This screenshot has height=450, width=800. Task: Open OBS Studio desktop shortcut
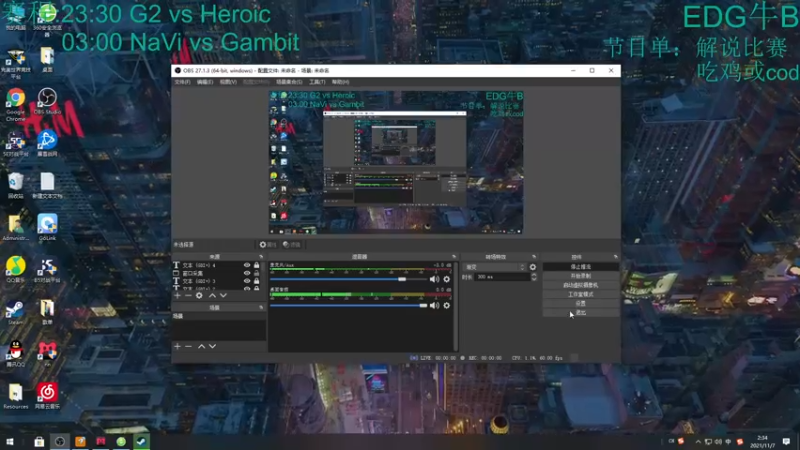click(47, 101)
